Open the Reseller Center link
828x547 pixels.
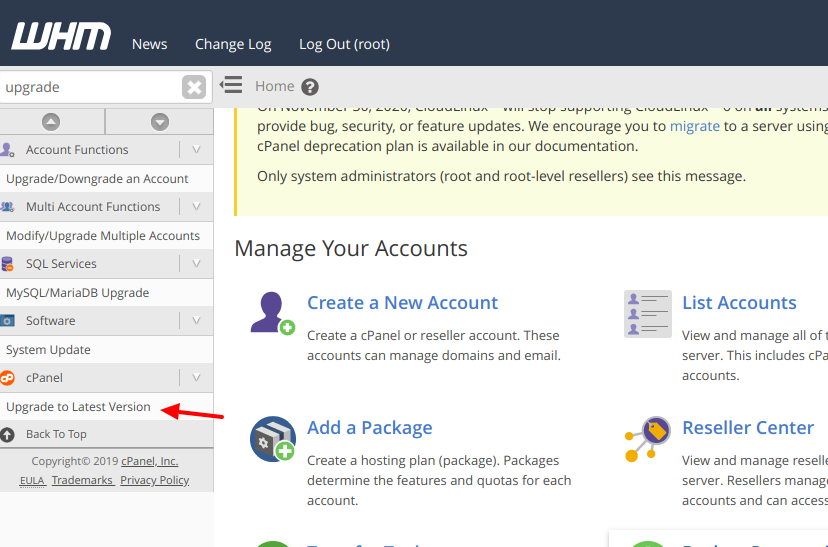pyautogui.click(x=748, y=428)
